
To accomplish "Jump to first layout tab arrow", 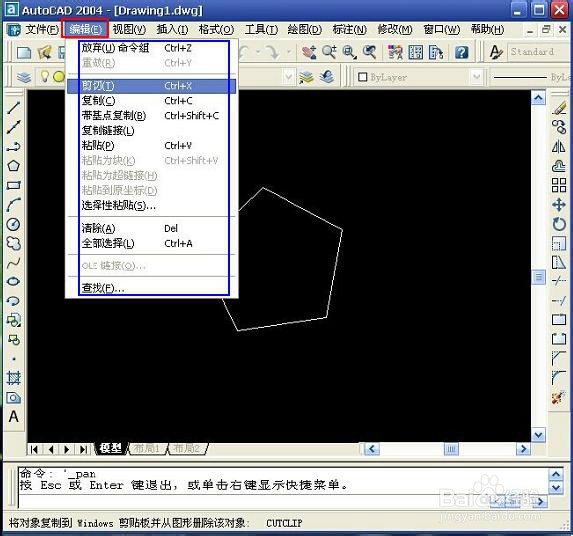I will coord(34,449).
